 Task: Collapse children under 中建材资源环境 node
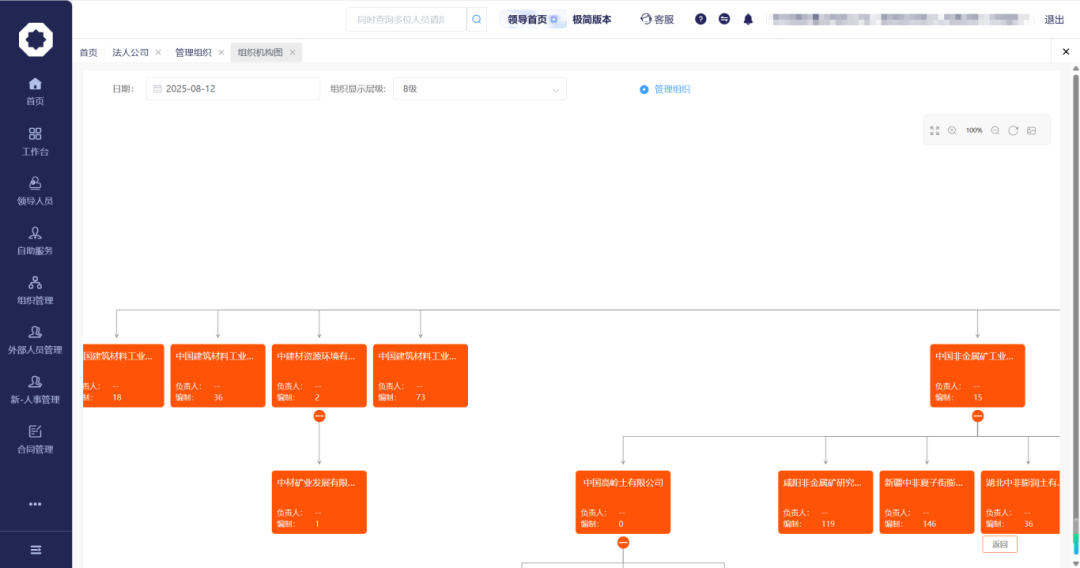(x=319, y=416)
